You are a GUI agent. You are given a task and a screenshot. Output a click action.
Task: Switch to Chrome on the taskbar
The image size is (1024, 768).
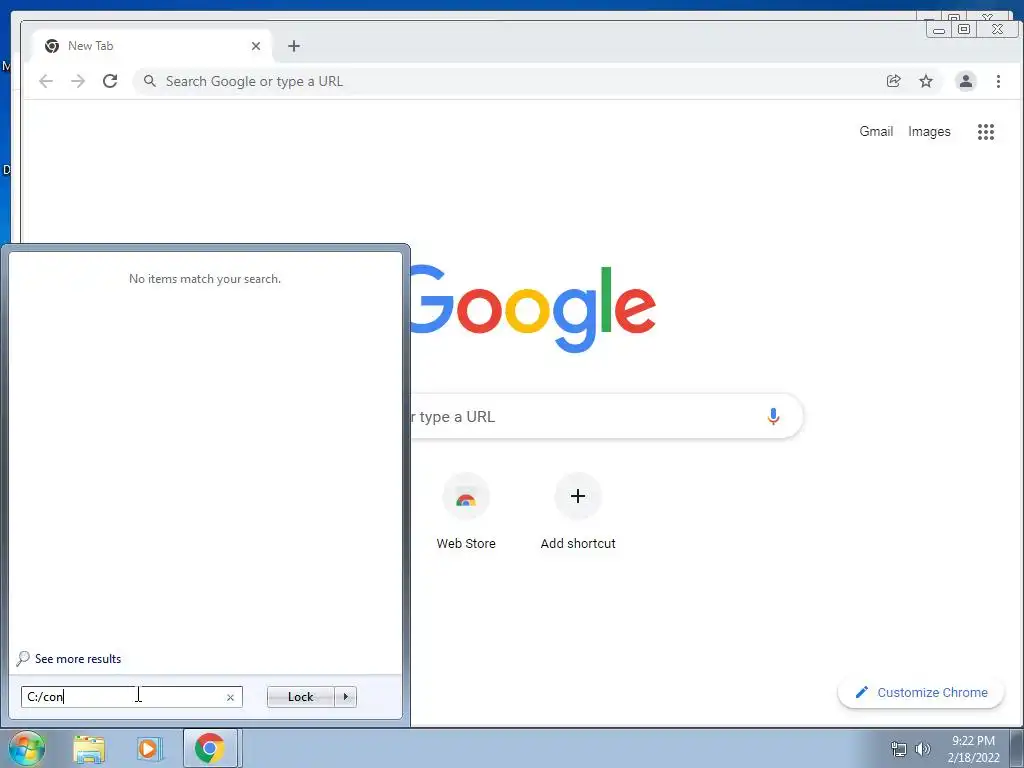210,748
